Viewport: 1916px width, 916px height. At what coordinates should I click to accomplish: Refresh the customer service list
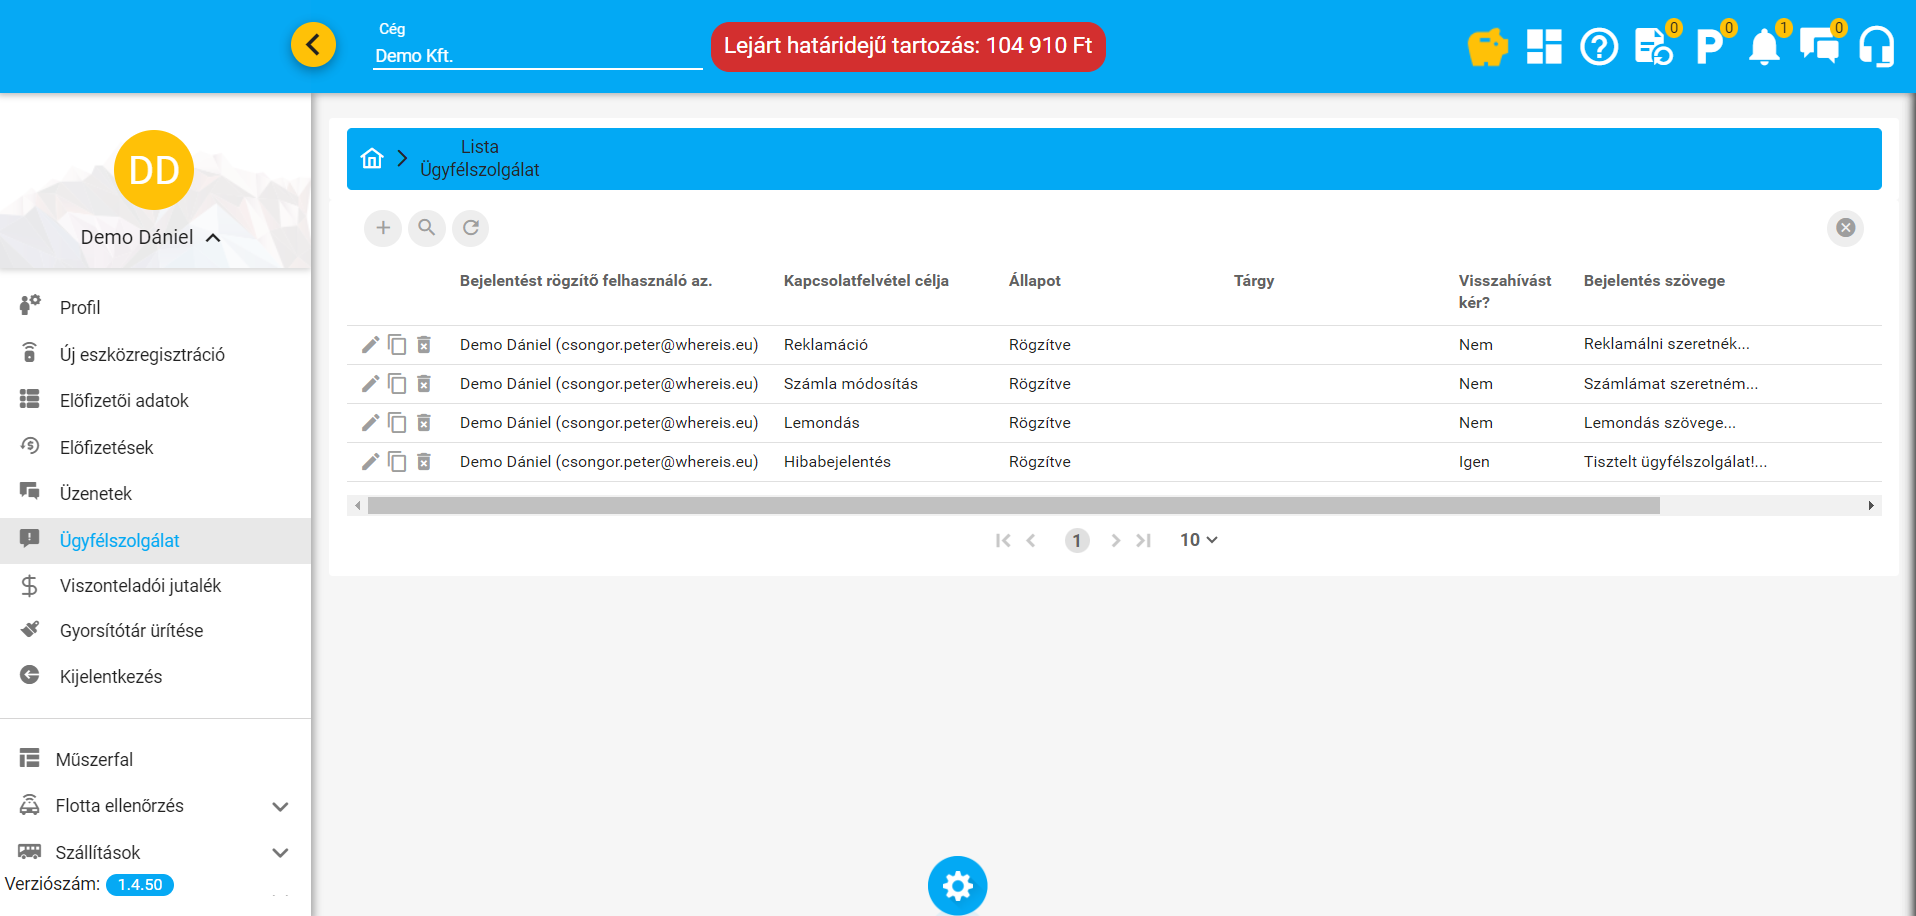(x=471, y=228)
